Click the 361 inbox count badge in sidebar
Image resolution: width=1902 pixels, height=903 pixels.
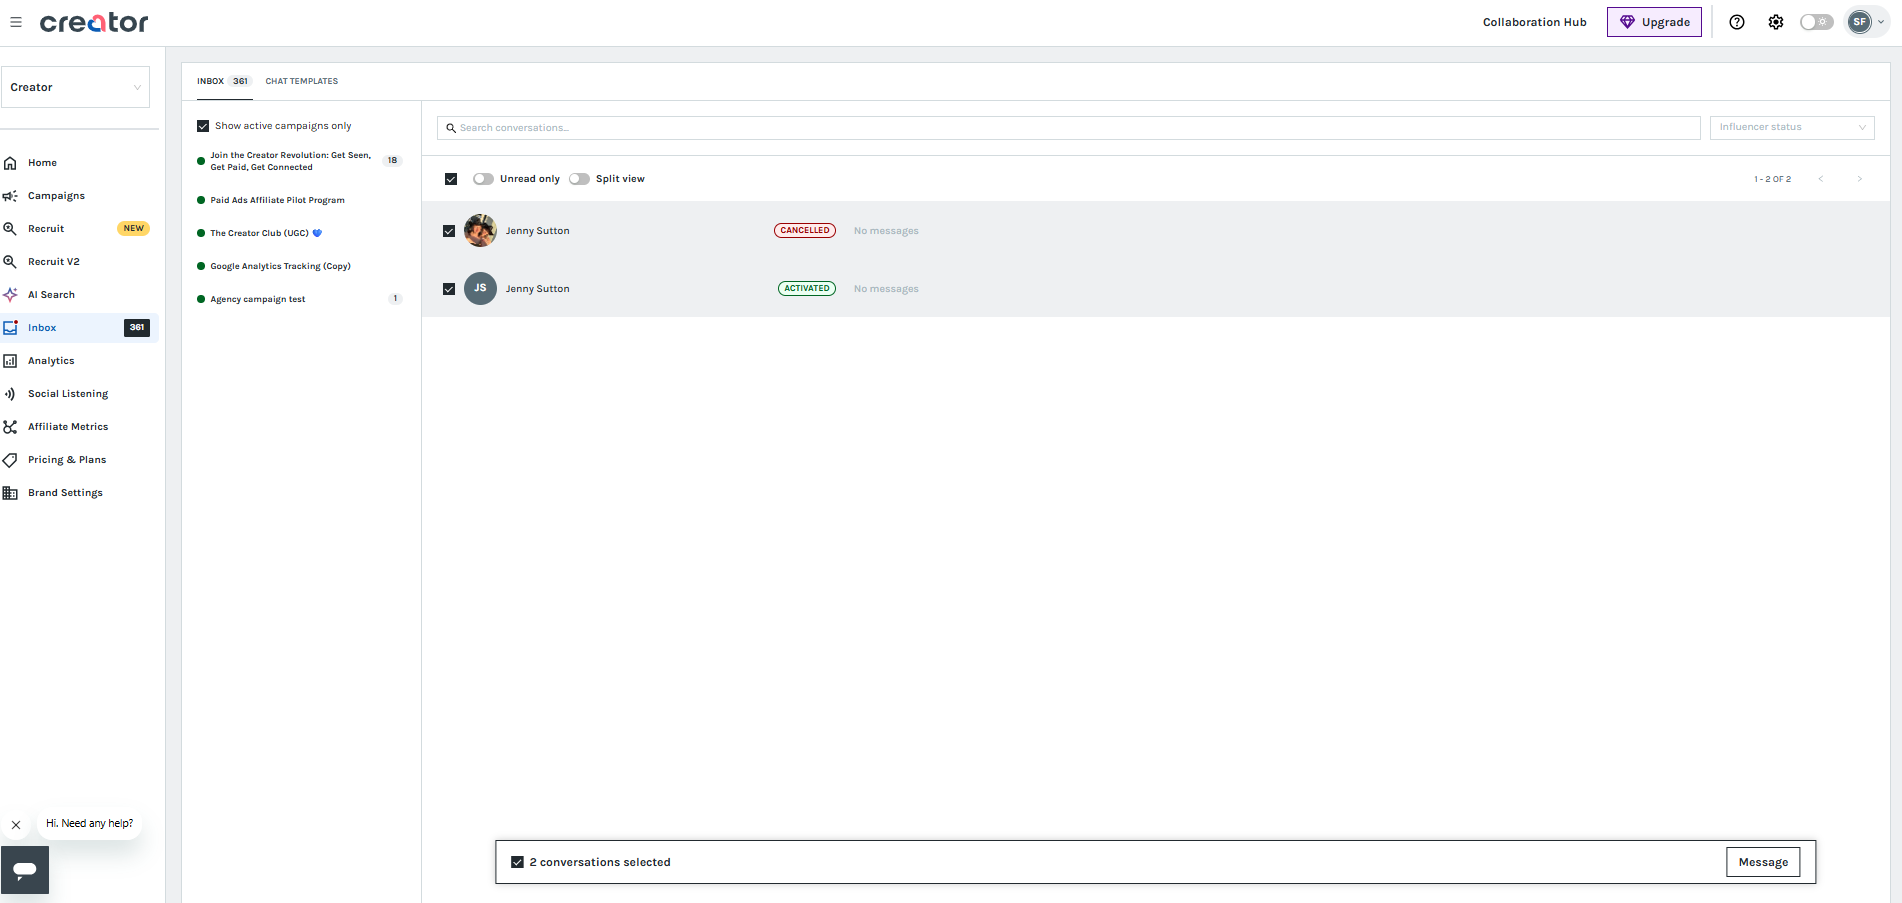click(x=137, y=328)
